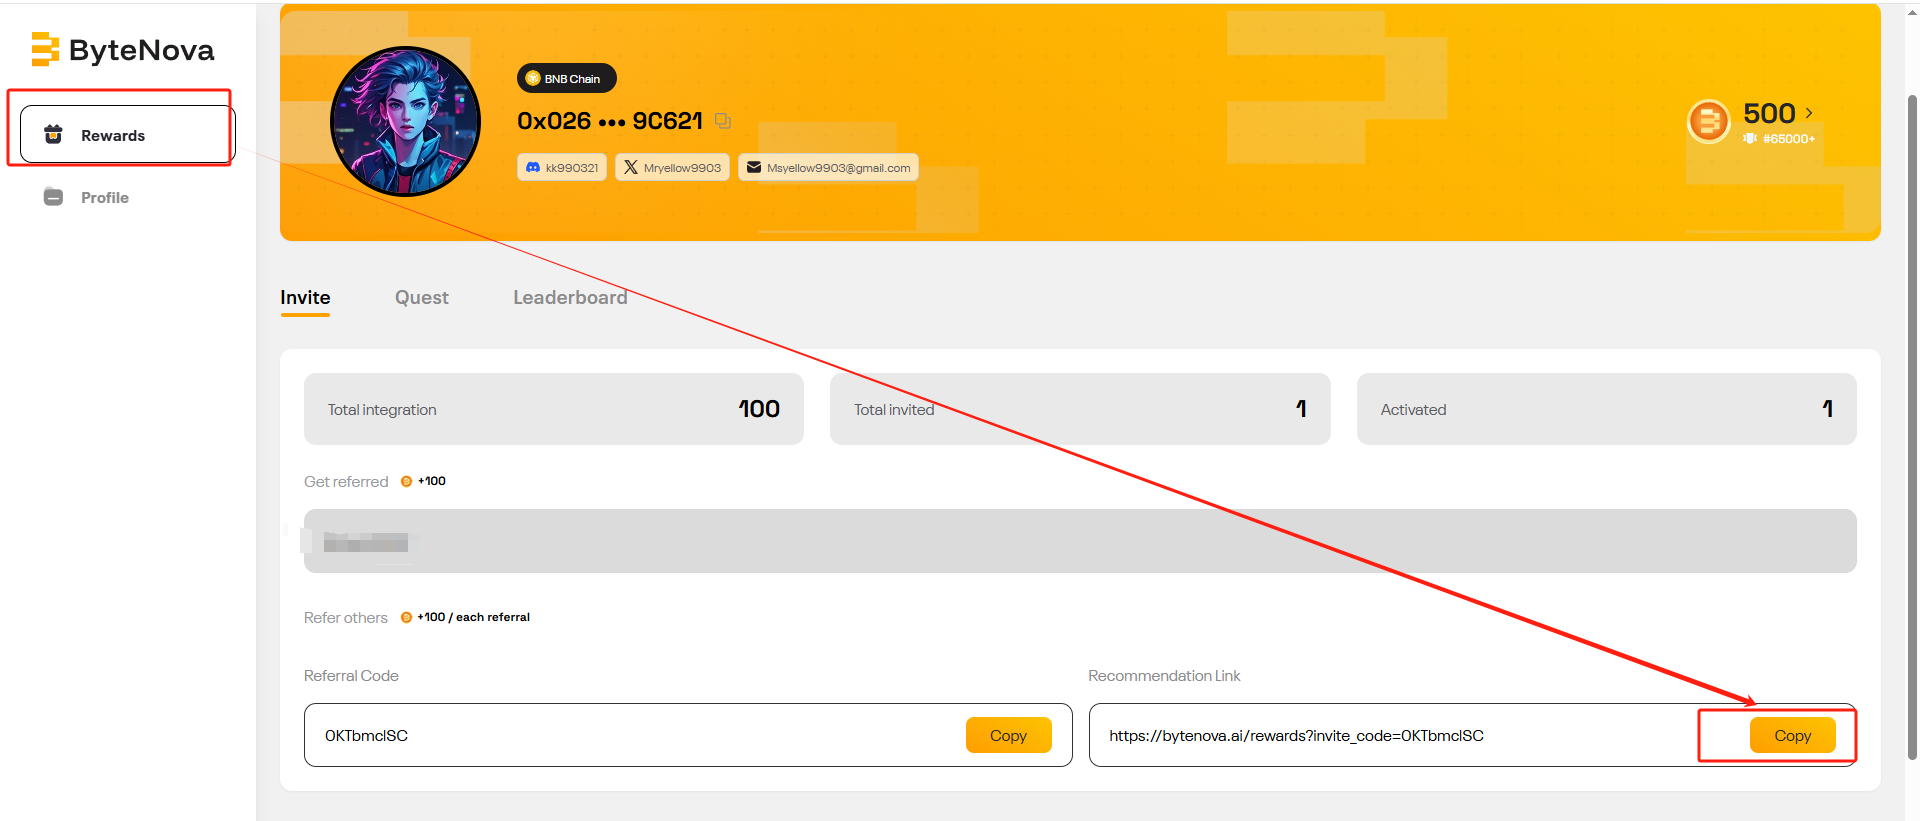This screenshot has width=1920, height=821.
Task: Copy wallet address with copy icon
Action: pos(723,121)
